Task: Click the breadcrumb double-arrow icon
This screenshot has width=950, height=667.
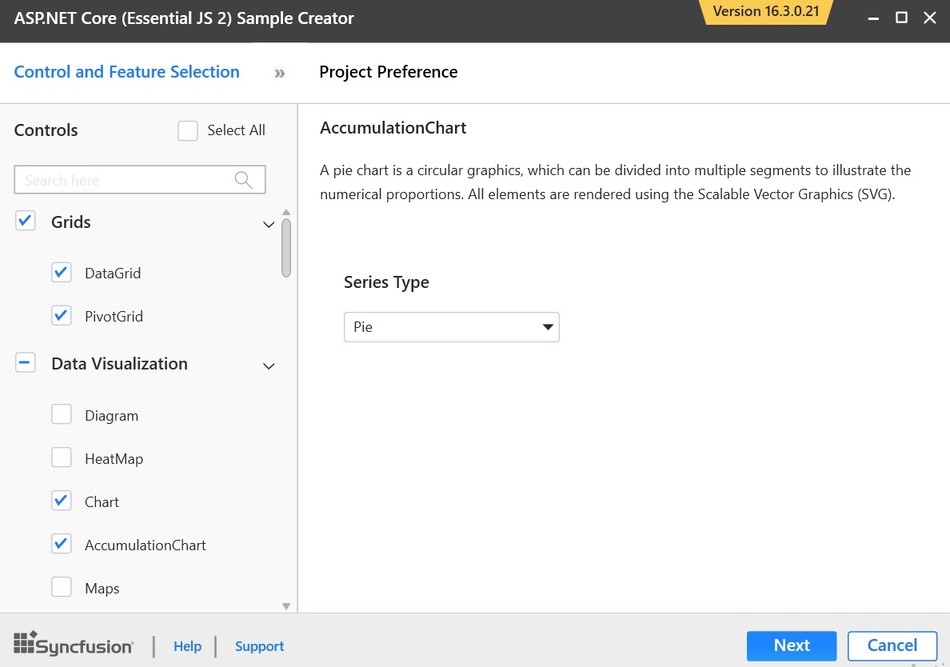Action: (279, 73)
